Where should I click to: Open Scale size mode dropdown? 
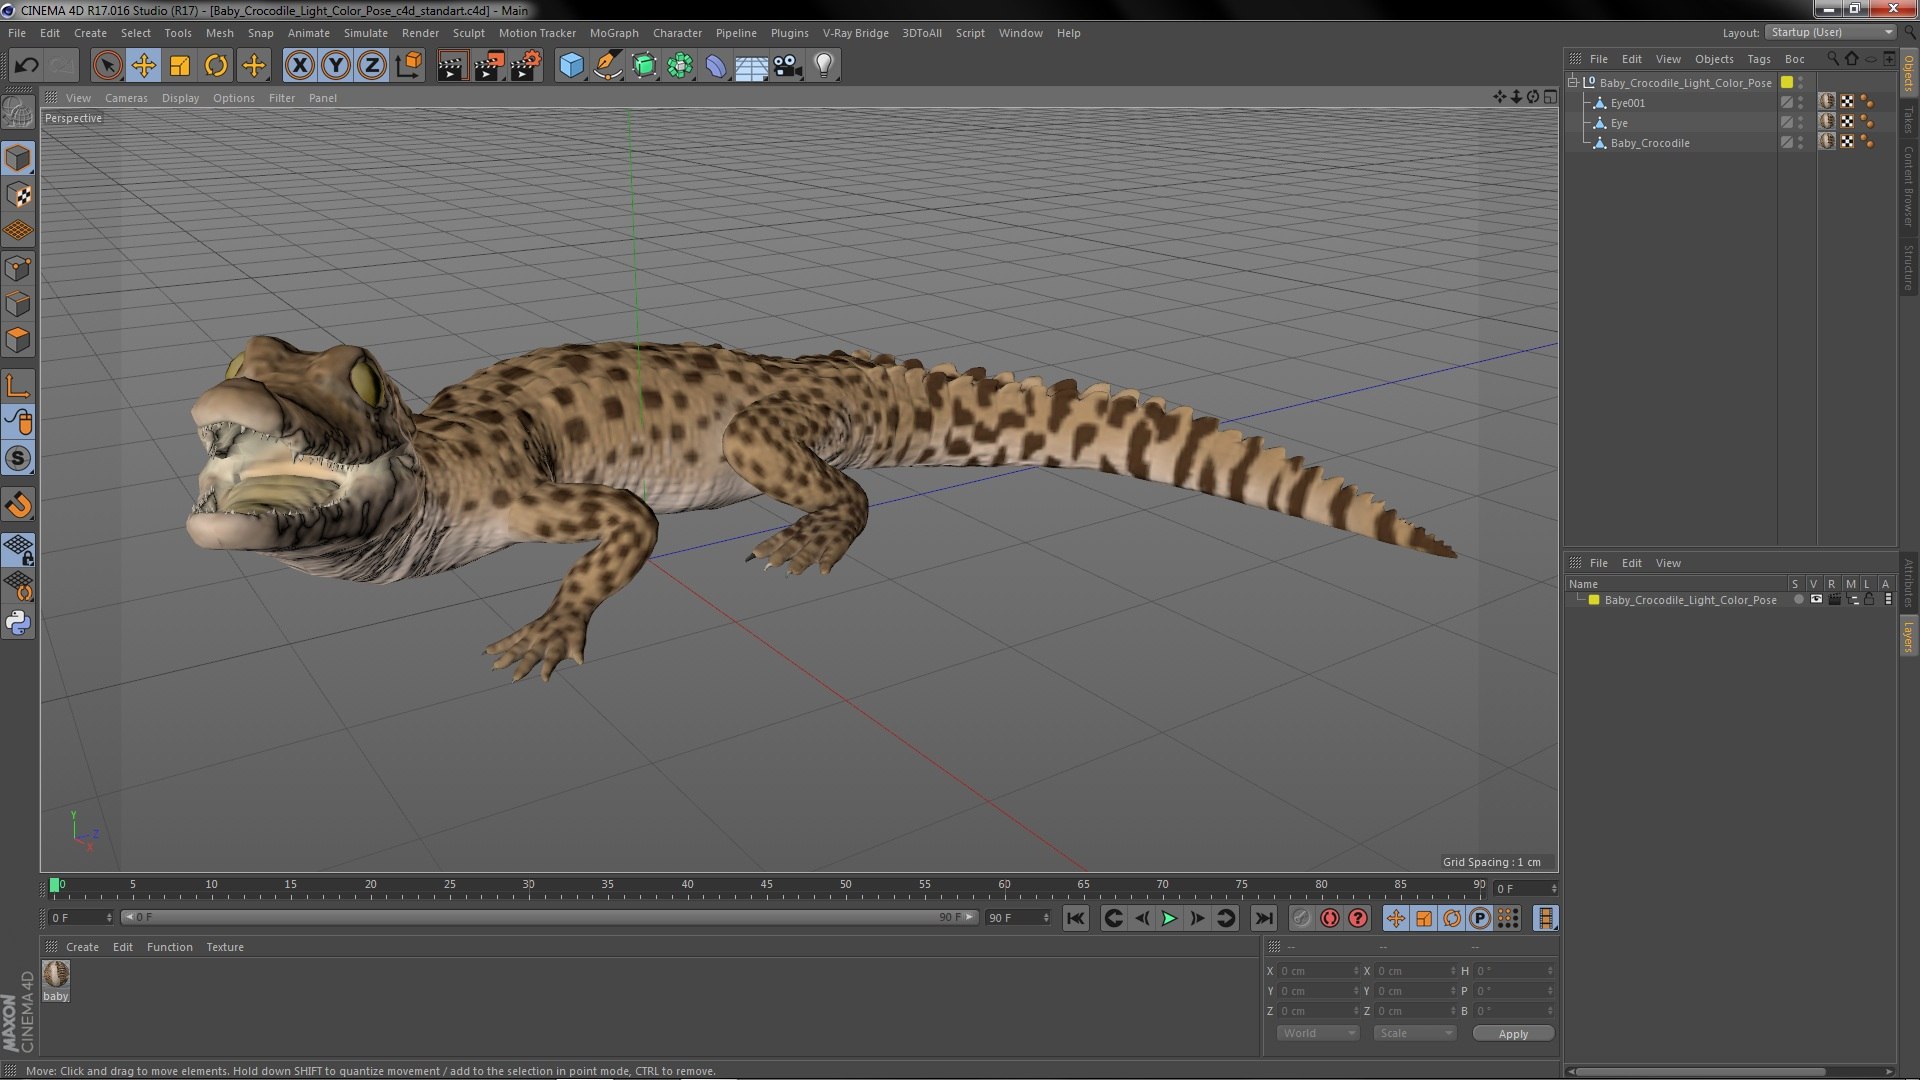click(1414, 1033)
